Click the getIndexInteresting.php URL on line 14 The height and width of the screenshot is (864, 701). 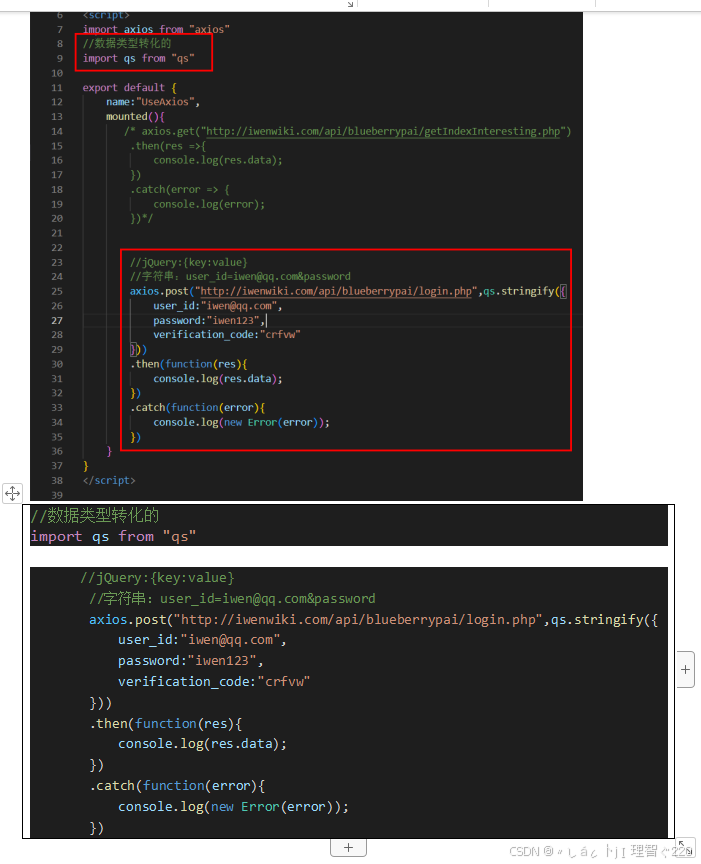(382, 131)
